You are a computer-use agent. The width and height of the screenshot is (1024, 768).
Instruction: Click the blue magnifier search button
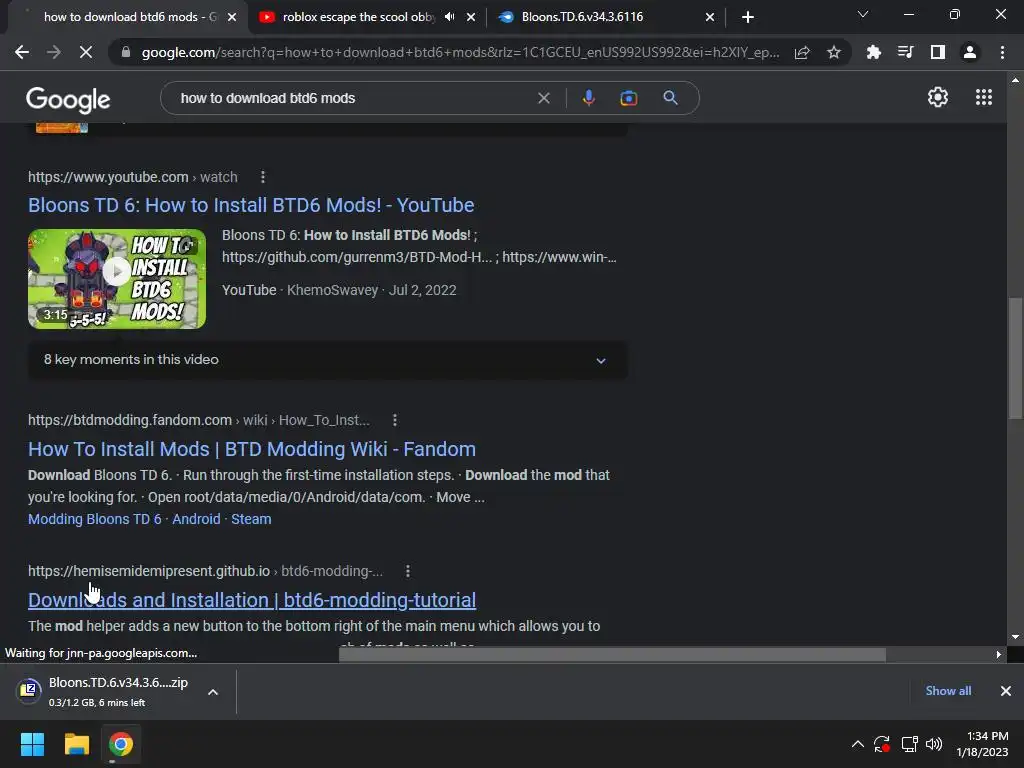(x=670, y=98)
